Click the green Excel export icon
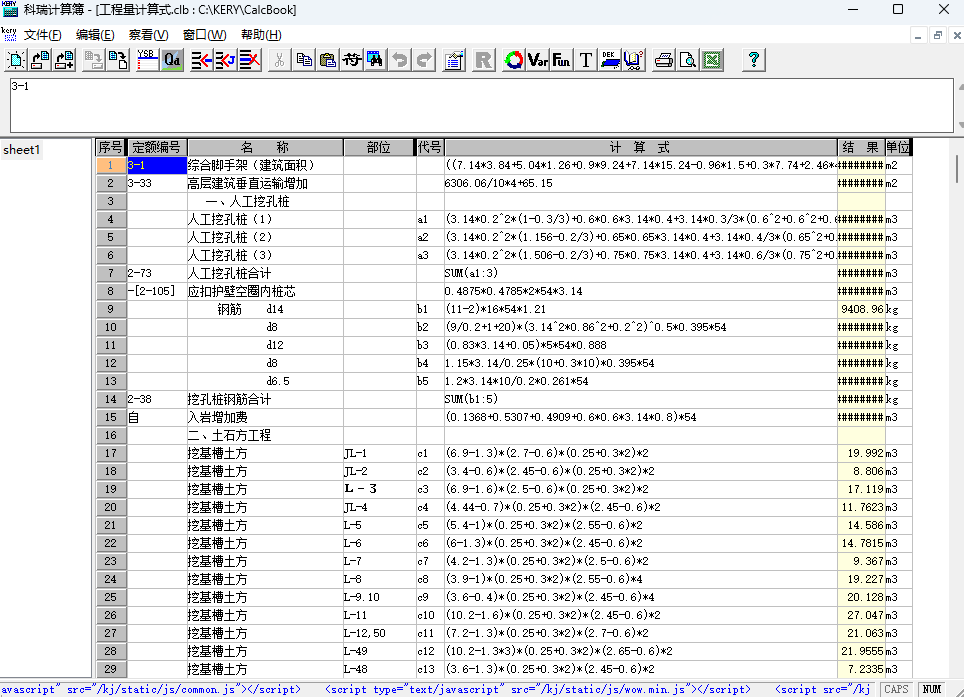The height and width of the screenshot is (697, 964). pyautogui.click(x=711, y=60)
